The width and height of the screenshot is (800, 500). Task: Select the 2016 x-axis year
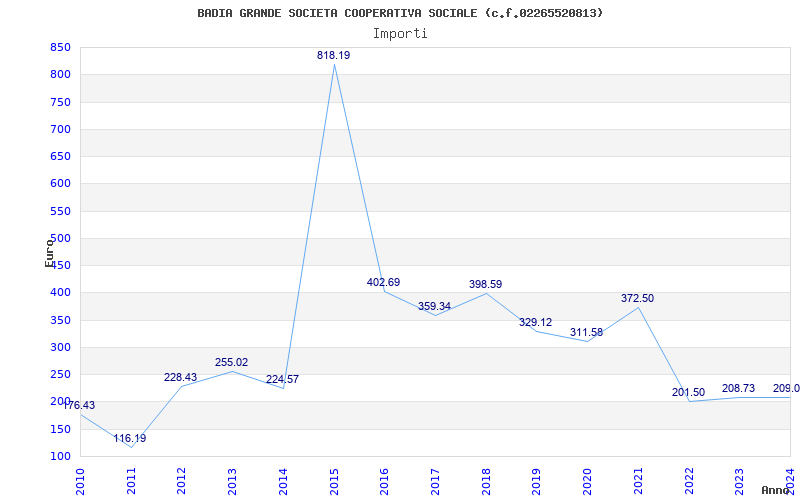(x=385, y=482)
